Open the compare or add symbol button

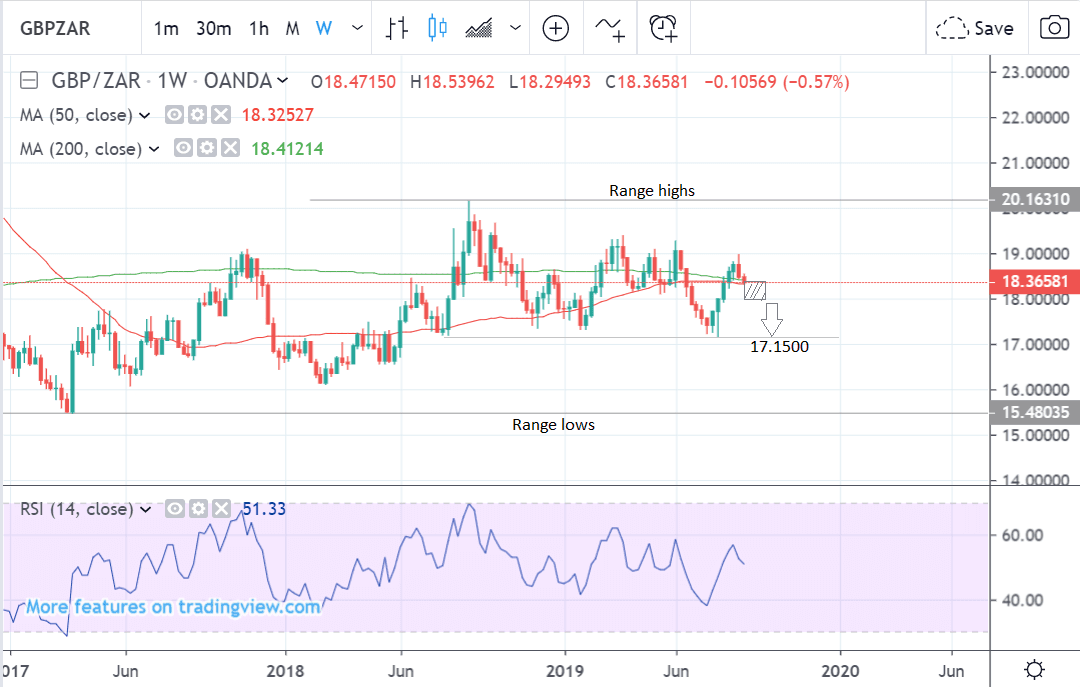(556, 28)
